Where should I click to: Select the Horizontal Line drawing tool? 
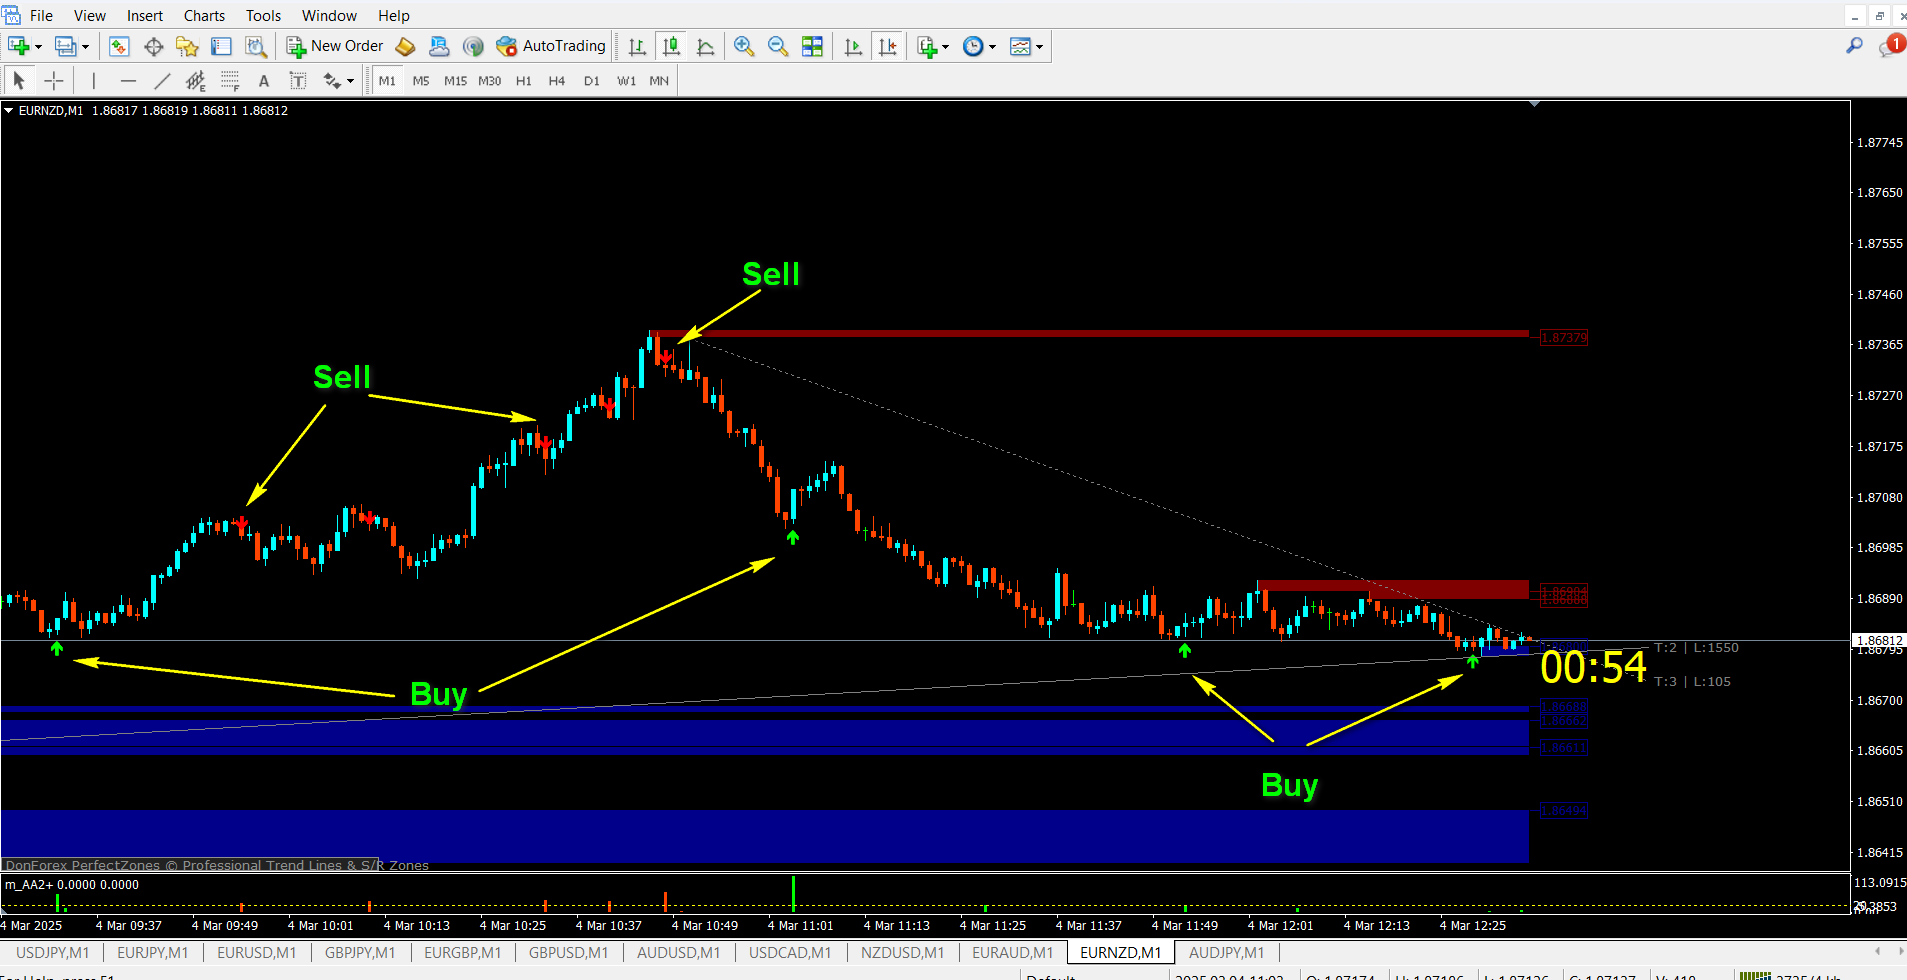tap(128, 80)
